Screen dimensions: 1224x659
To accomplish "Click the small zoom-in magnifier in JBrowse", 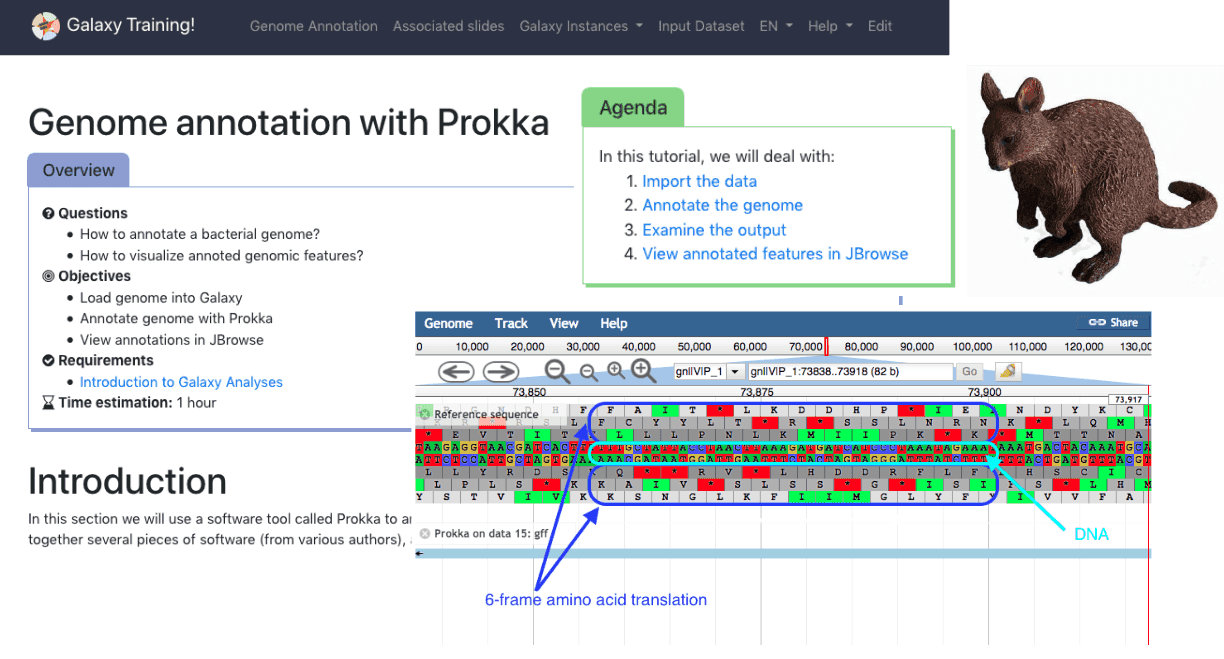I will coord(615,371).
